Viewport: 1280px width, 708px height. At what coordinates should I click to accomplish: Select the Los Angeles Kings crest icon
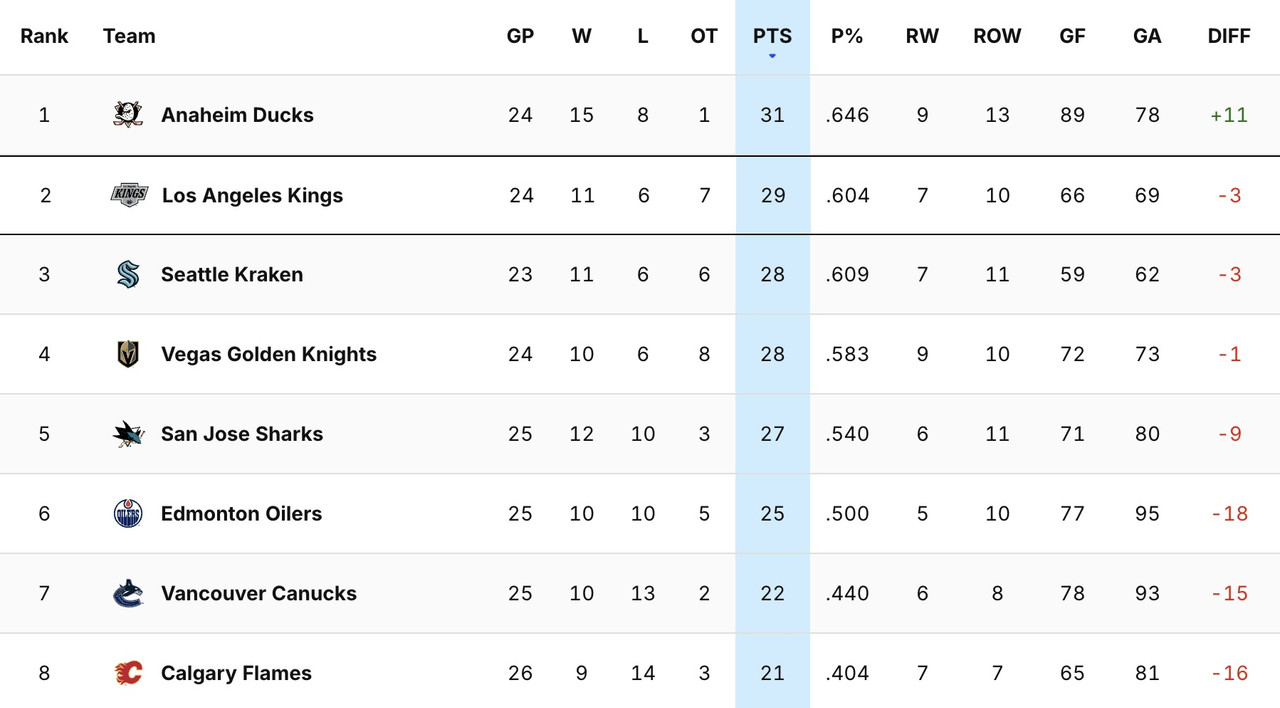(x=127, y=194)
